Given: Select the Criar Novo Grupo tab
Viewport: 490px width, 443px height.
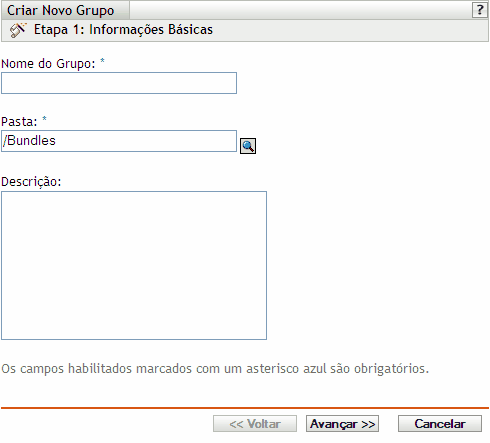Looking at the screenshot, I should click(x=65, y=10).
